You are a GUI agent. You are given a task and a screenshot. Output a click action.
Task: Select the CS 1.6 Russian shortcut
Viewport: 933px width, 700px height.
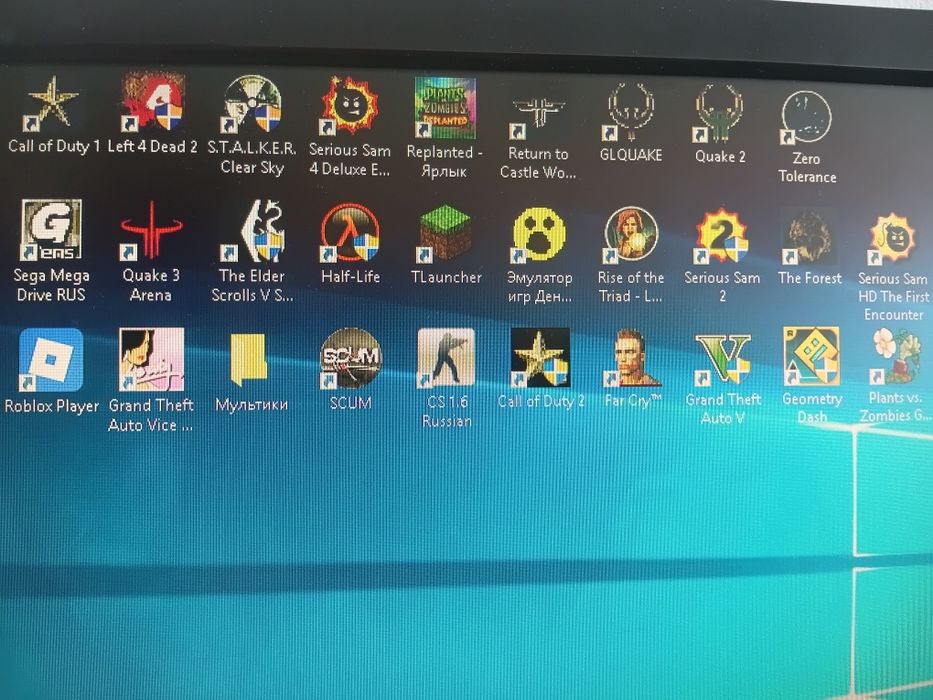tap(446, 358)
